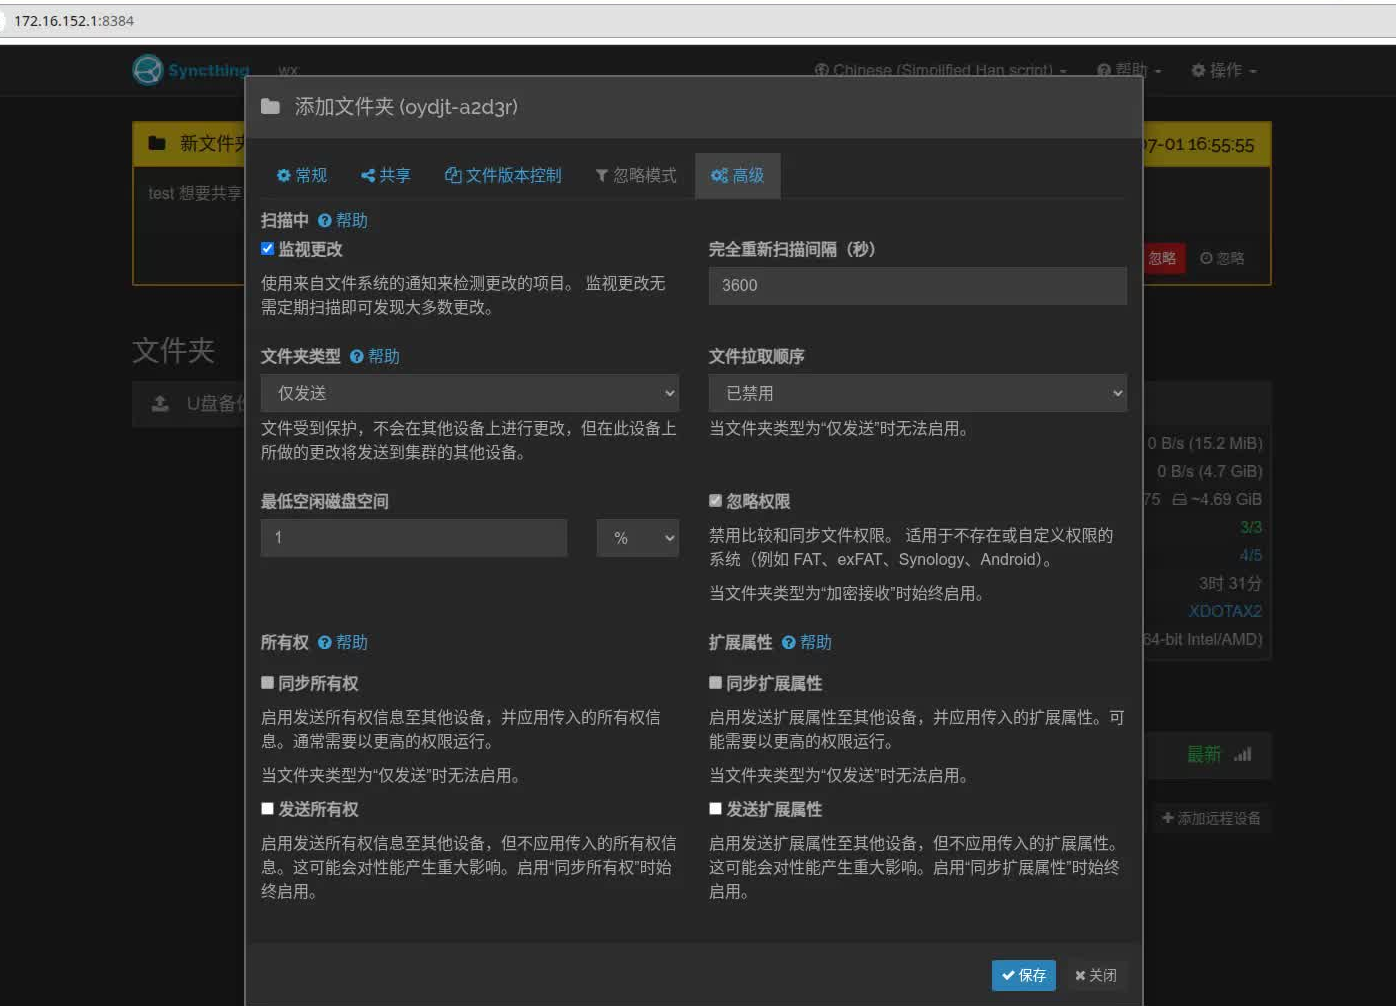Enable the 同步扩展属性 checkbox

point(715,683)
